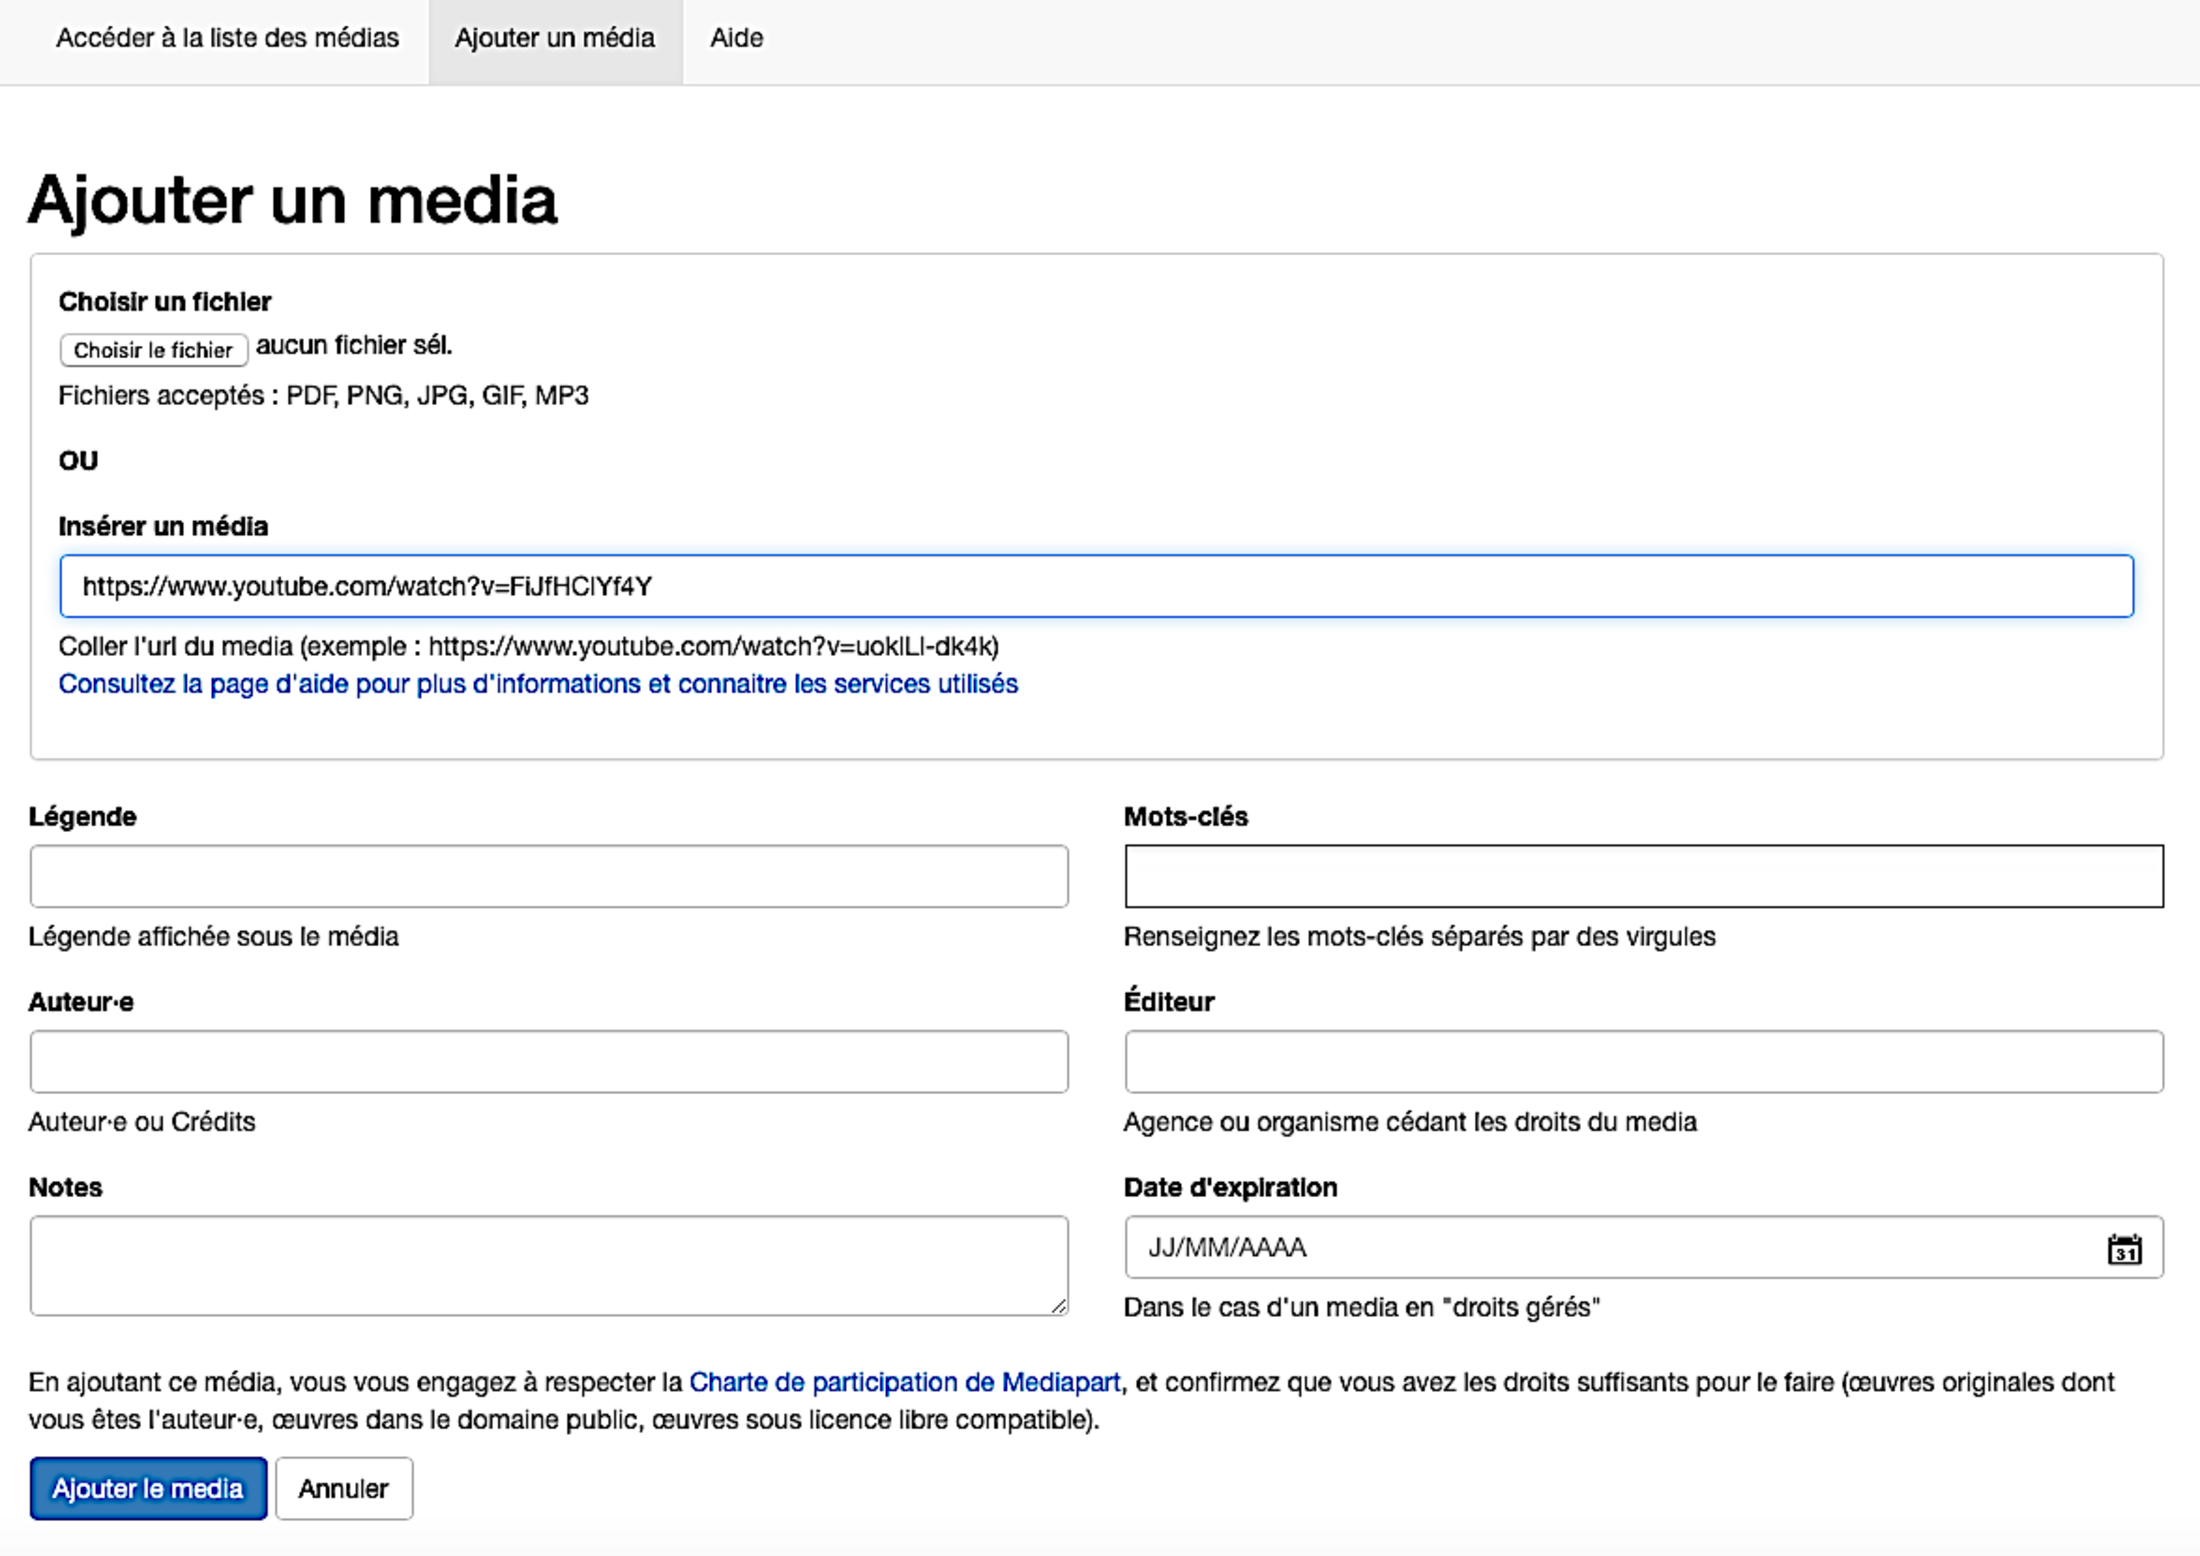Grab the Notes textarea resize handle
The height and width of the screenshot is (1556, 2200).
coord(1059,1306)
